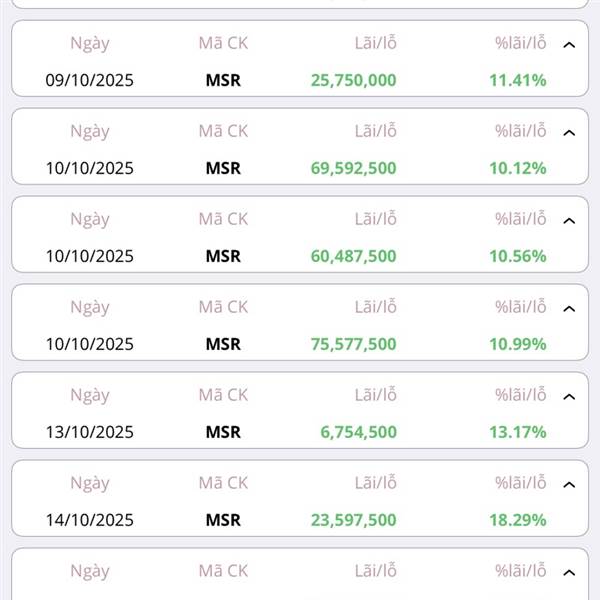Tap the 13.17% profit percentage
Screen dimensions: 600x600
click(517, 432)
